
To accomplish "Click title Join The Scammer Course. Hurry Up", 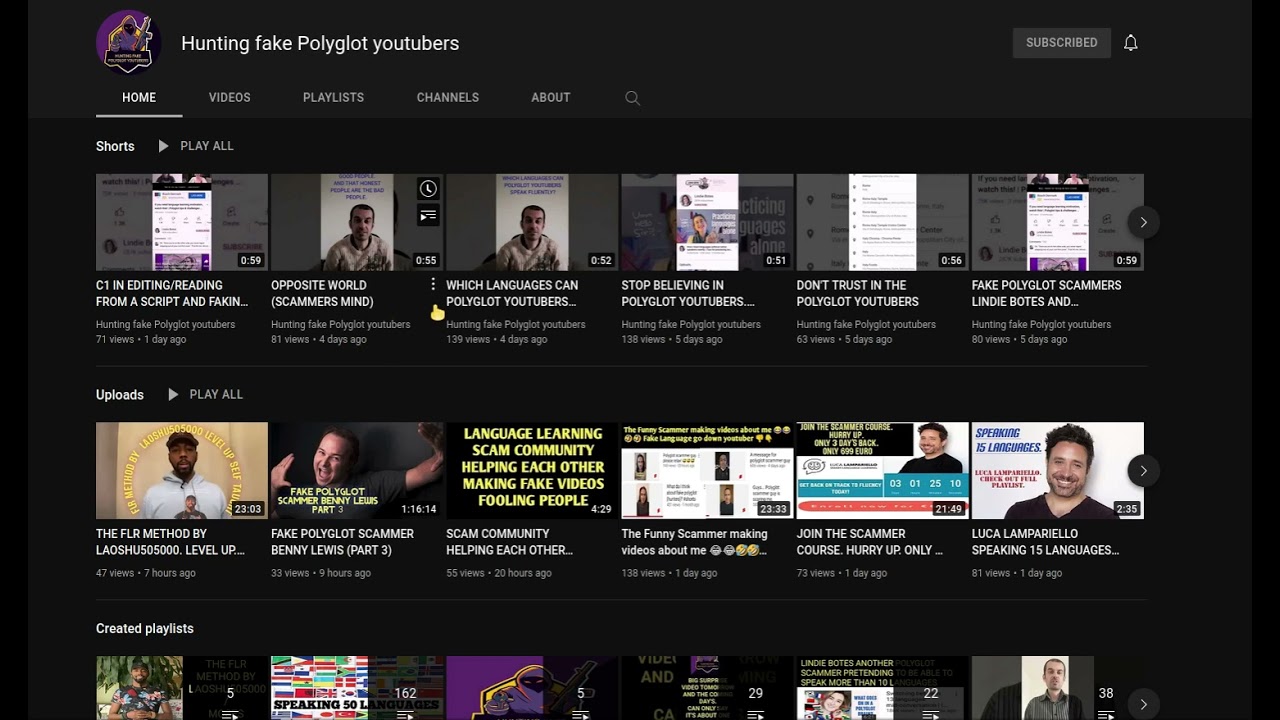I will (870, 542).
